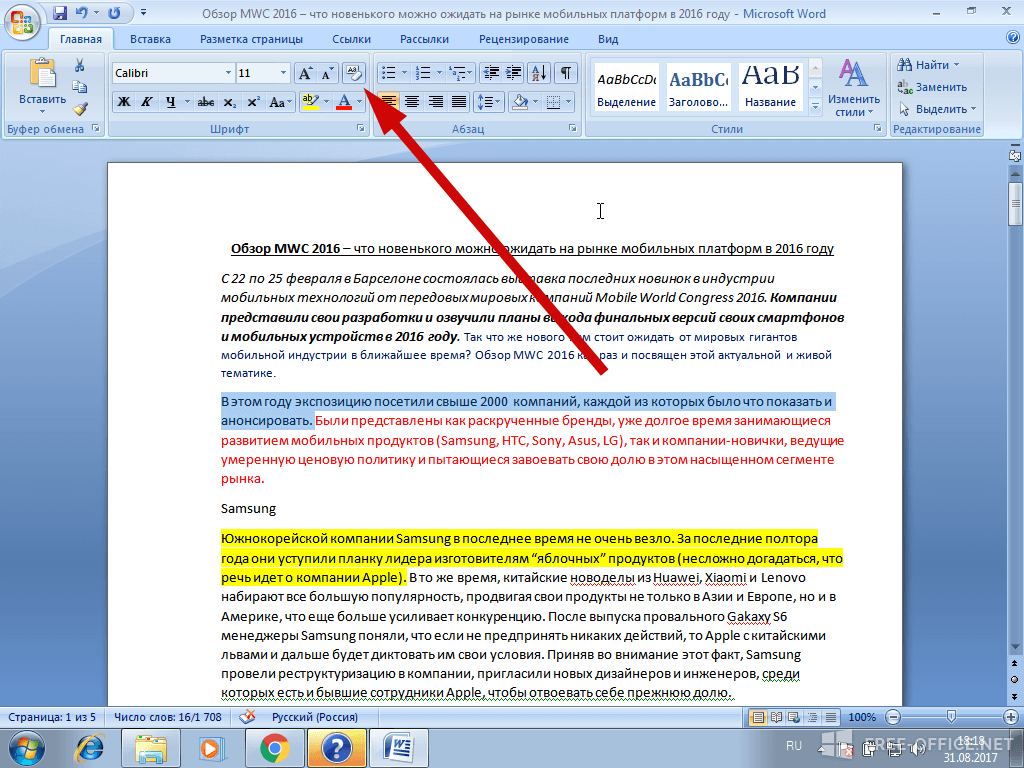Clear formatting with the eraser icon
Screen dimensions: 1024x768
pyautogui.click(x=353, y=73)
